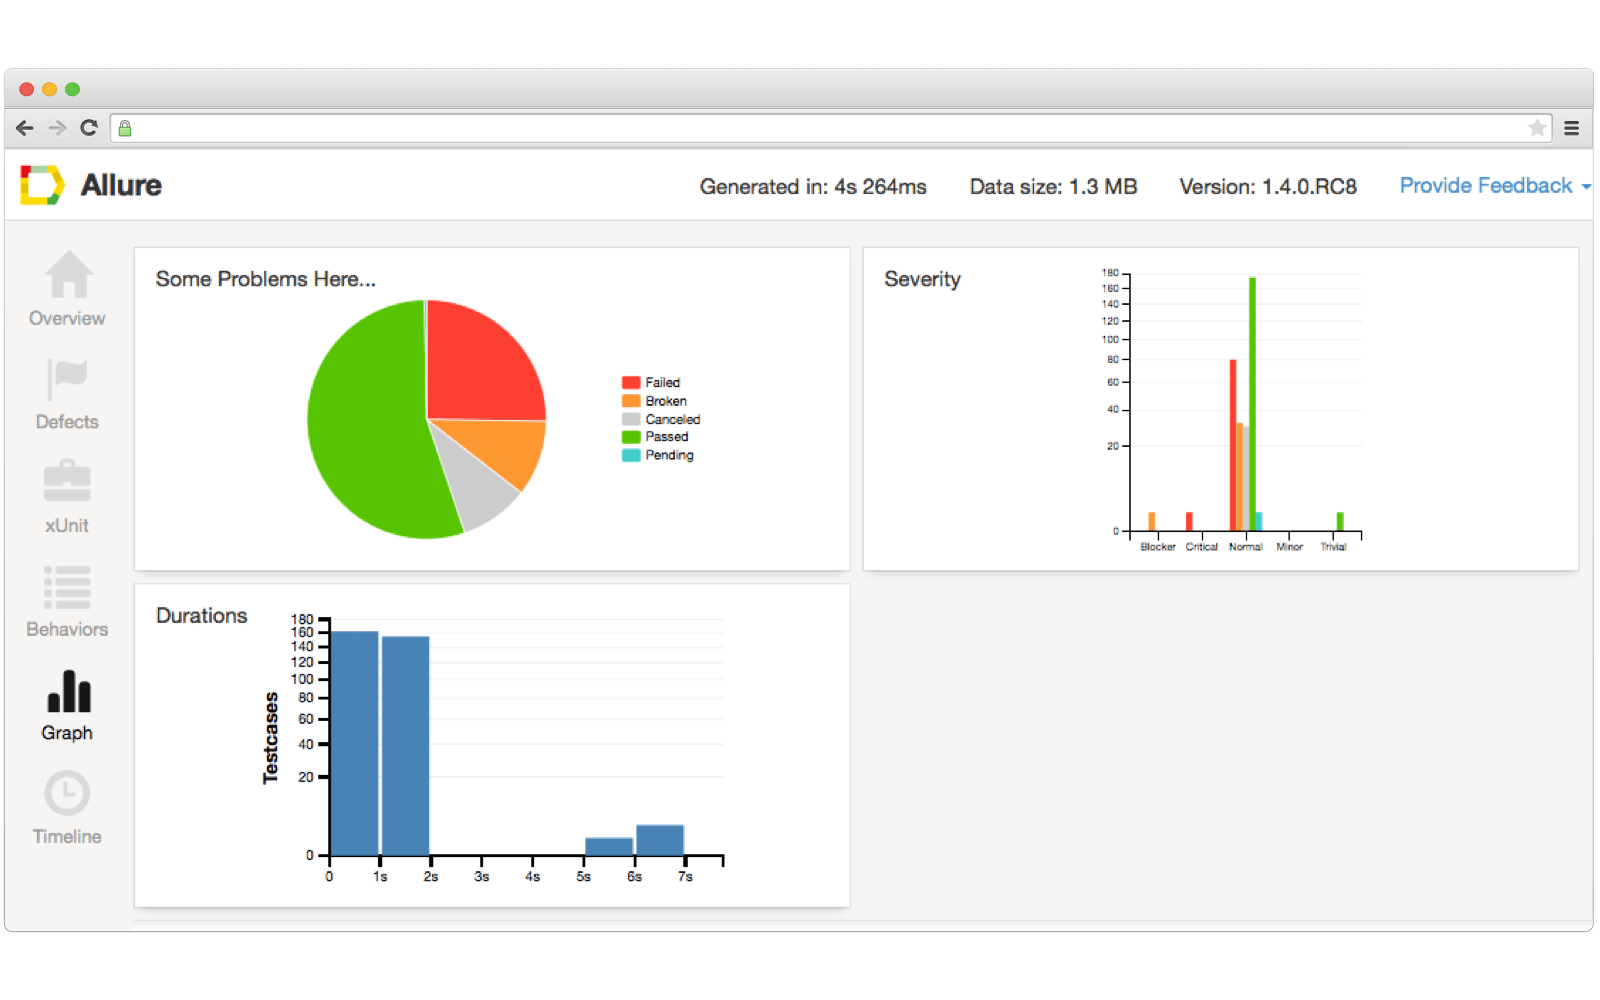Image resolution: width=1600 pixels, height=1000 pixels.
Task: Click the red Critical severity bar
Action: pyautogui.click(x=1189, y=521)
